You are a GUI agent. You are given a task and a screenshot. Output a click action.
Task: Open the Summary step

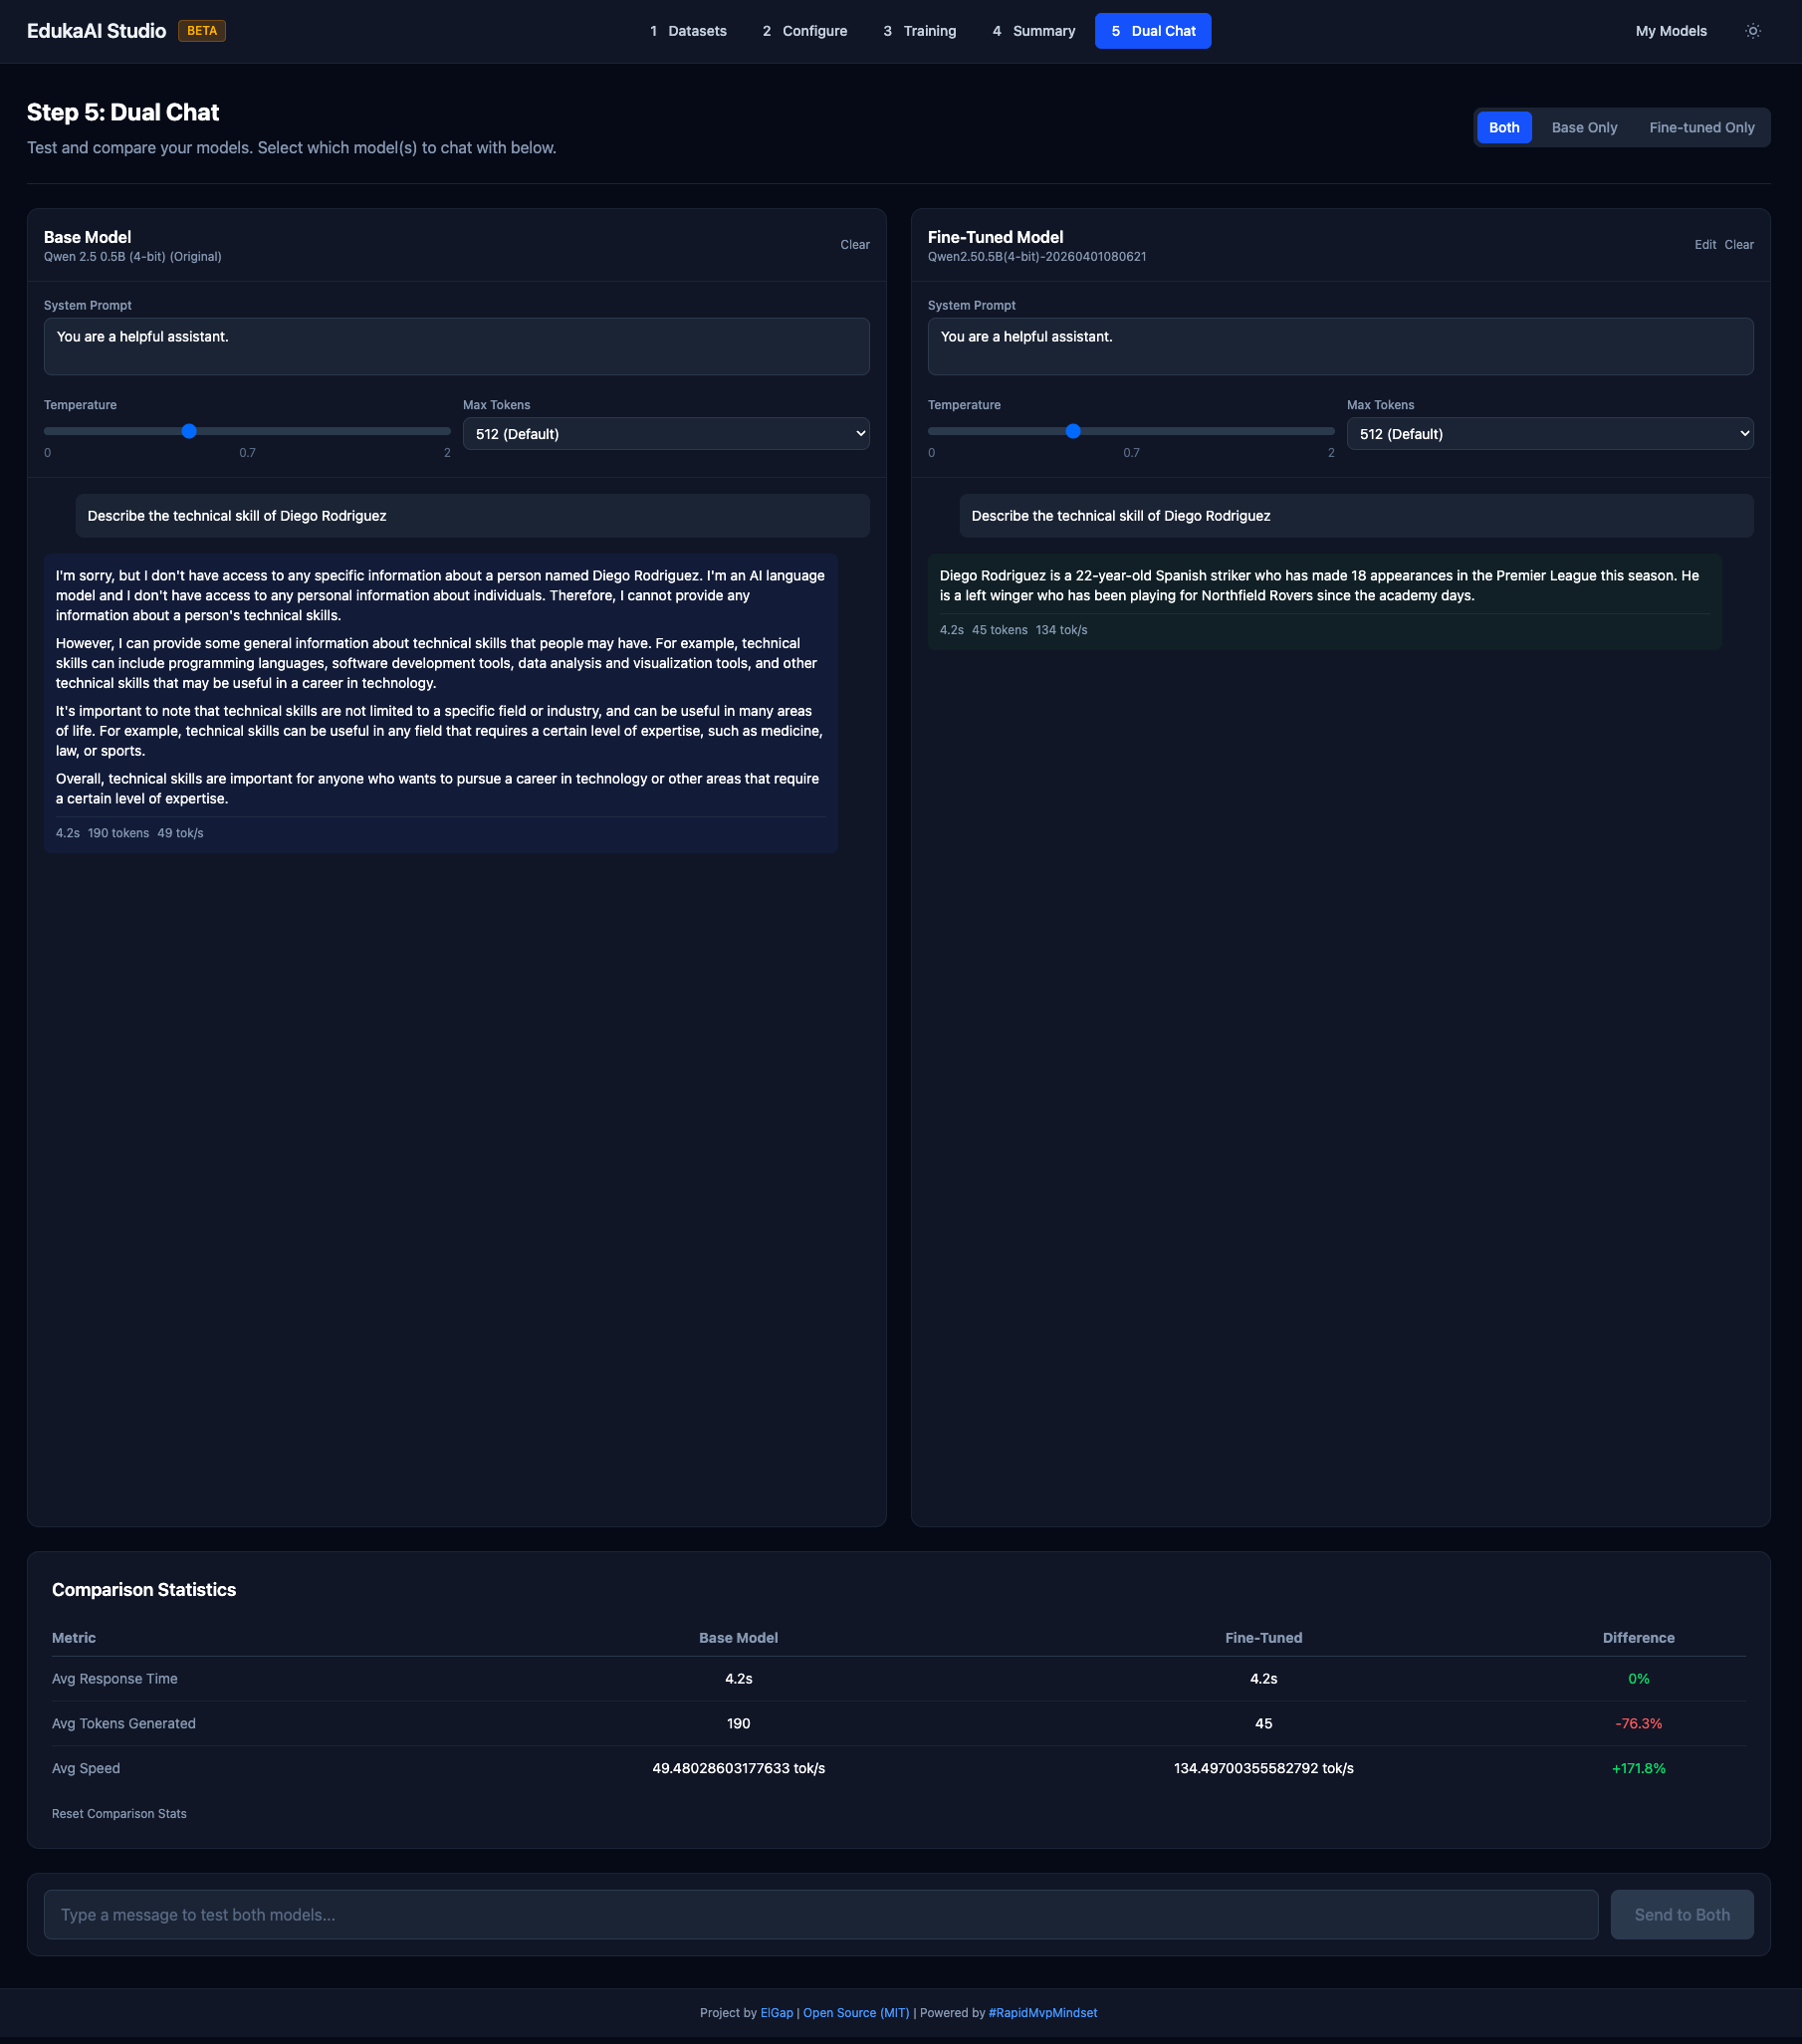1034,30
